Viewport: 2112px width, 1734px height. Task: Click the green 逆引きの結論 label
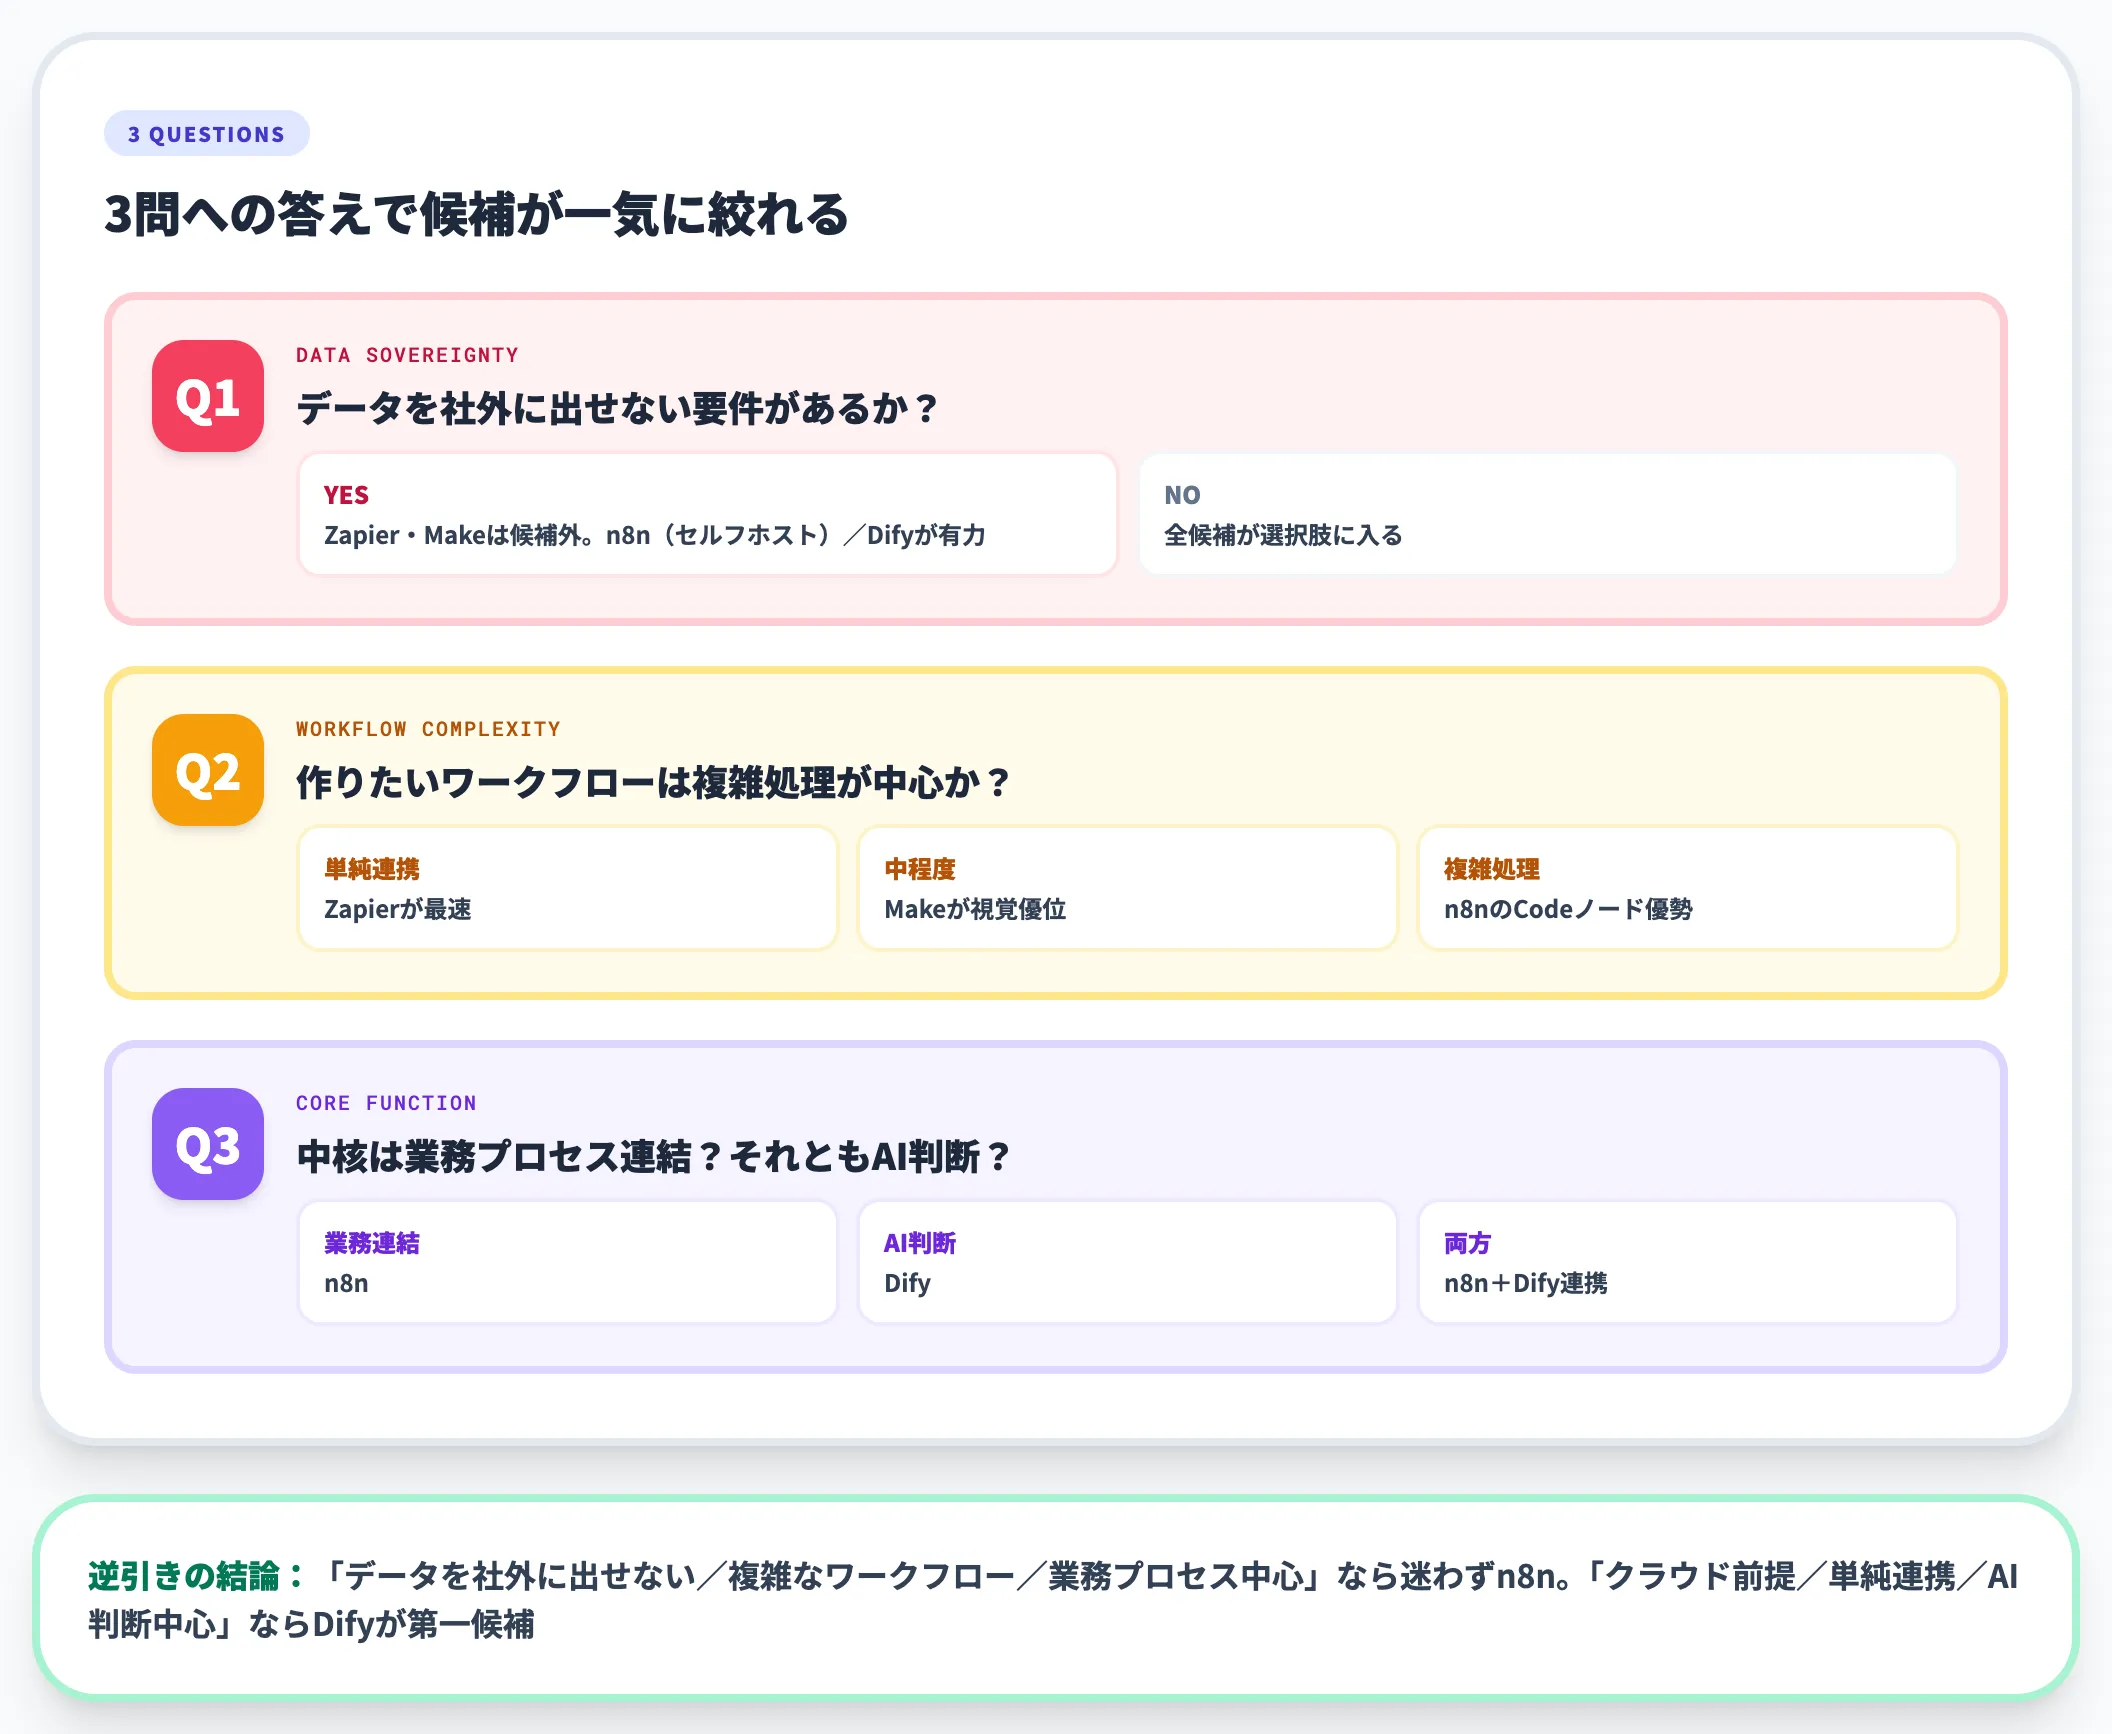[195, 1576]
